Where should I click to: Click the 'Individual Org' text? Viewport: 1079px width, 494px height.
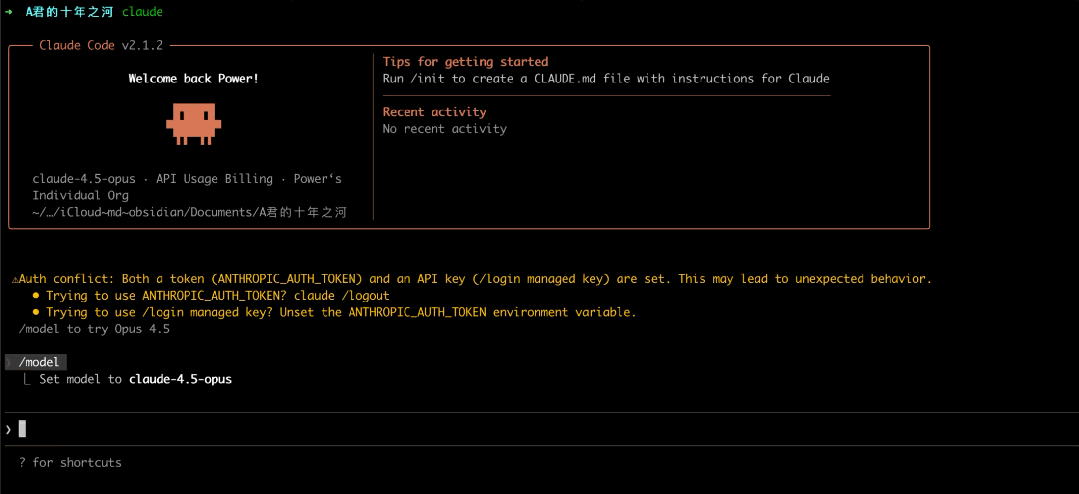pyautogui.click(x=80, y=195)
